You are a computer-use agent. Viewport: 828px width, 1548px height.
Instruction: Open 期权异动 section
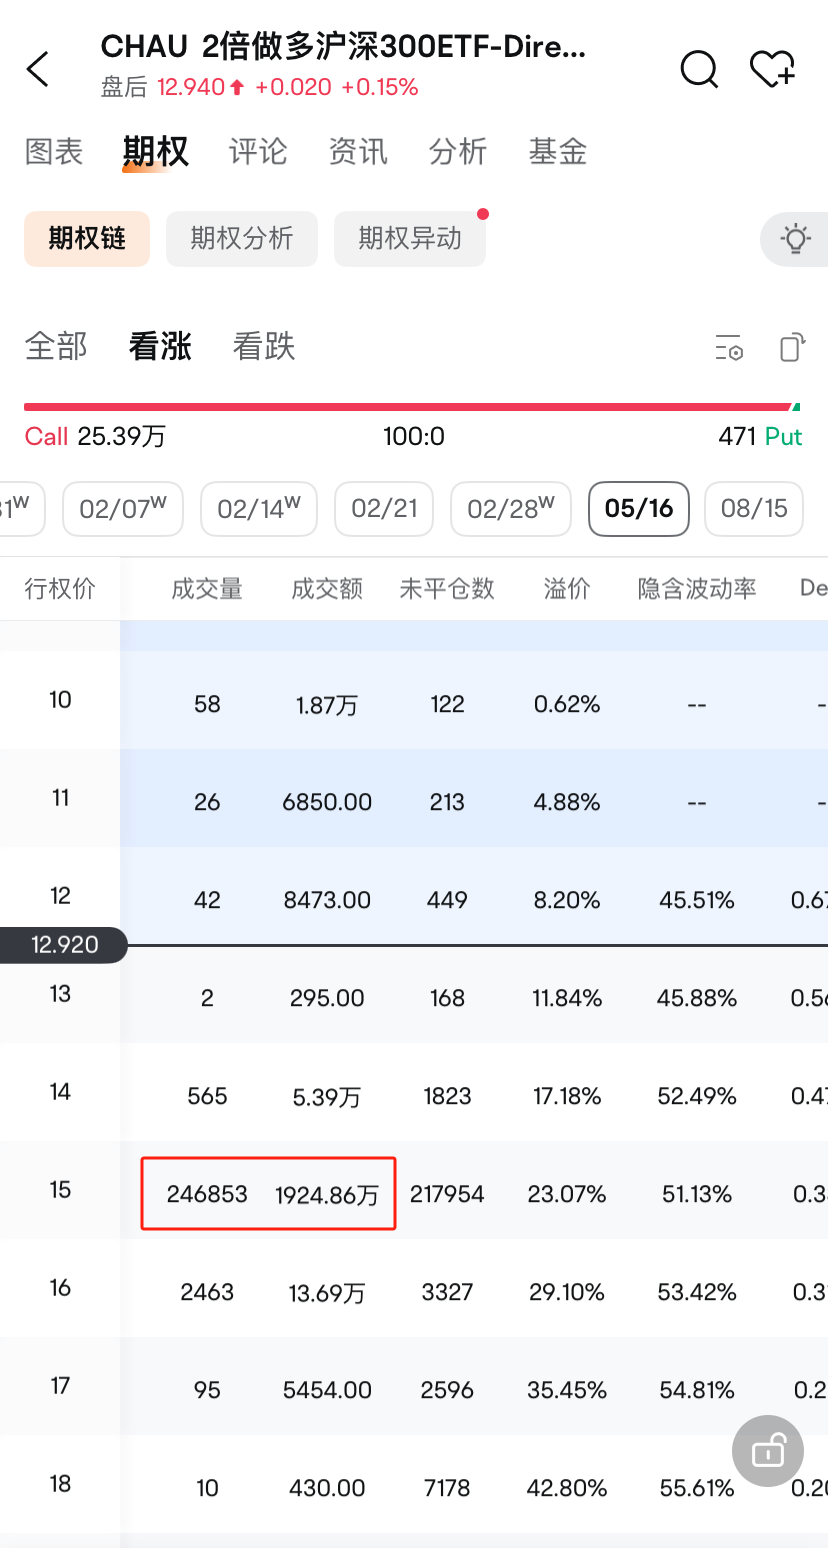tap(410, 239)
